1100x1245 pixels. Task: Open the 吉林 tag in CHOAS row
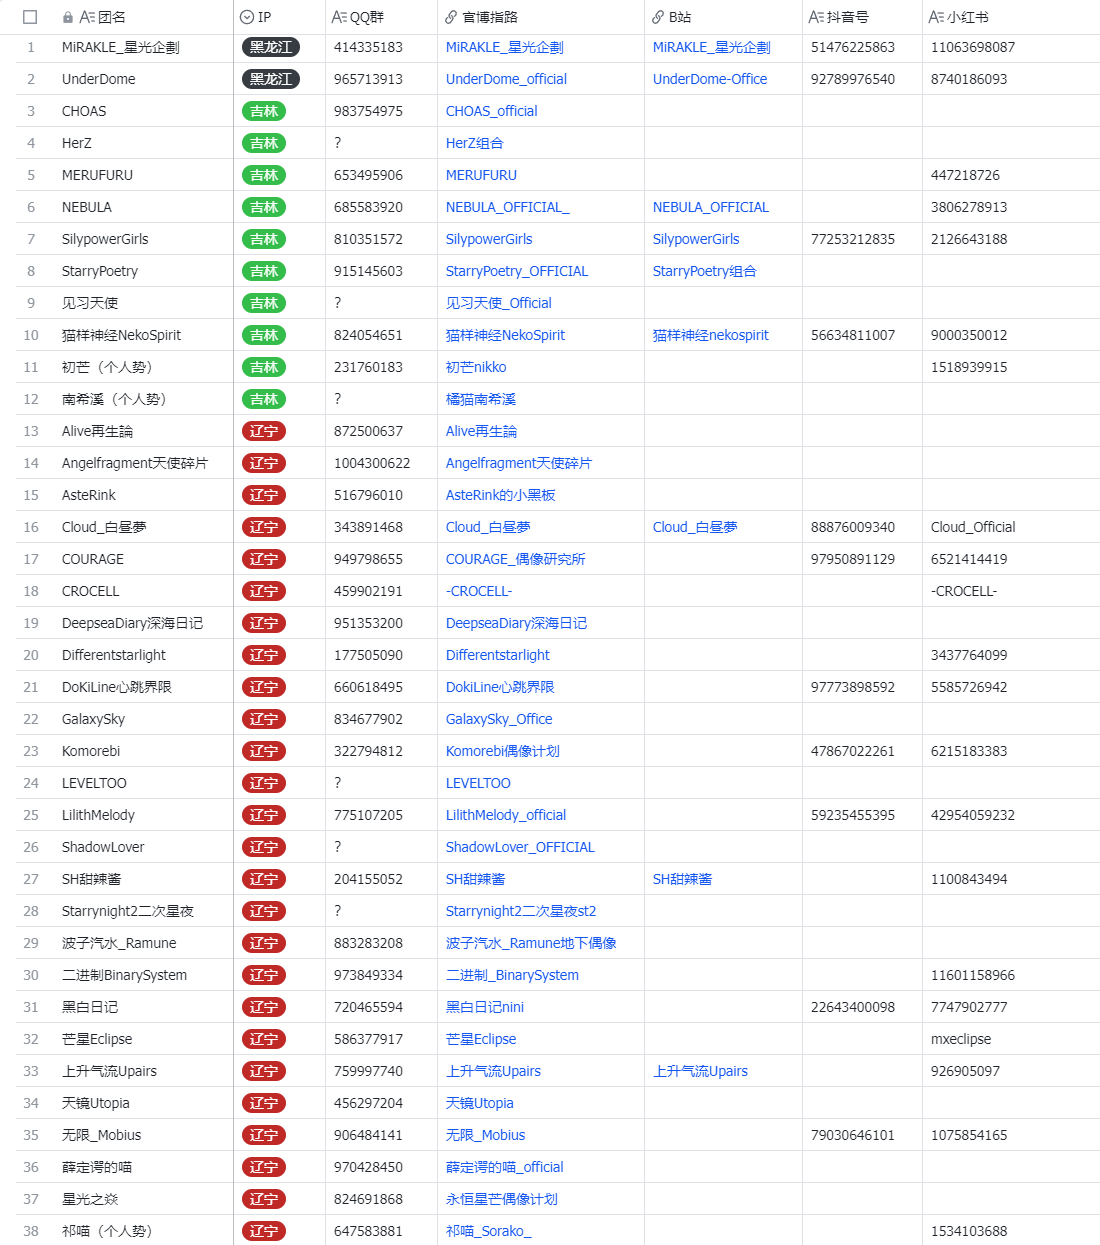click(x=264, y=111)
